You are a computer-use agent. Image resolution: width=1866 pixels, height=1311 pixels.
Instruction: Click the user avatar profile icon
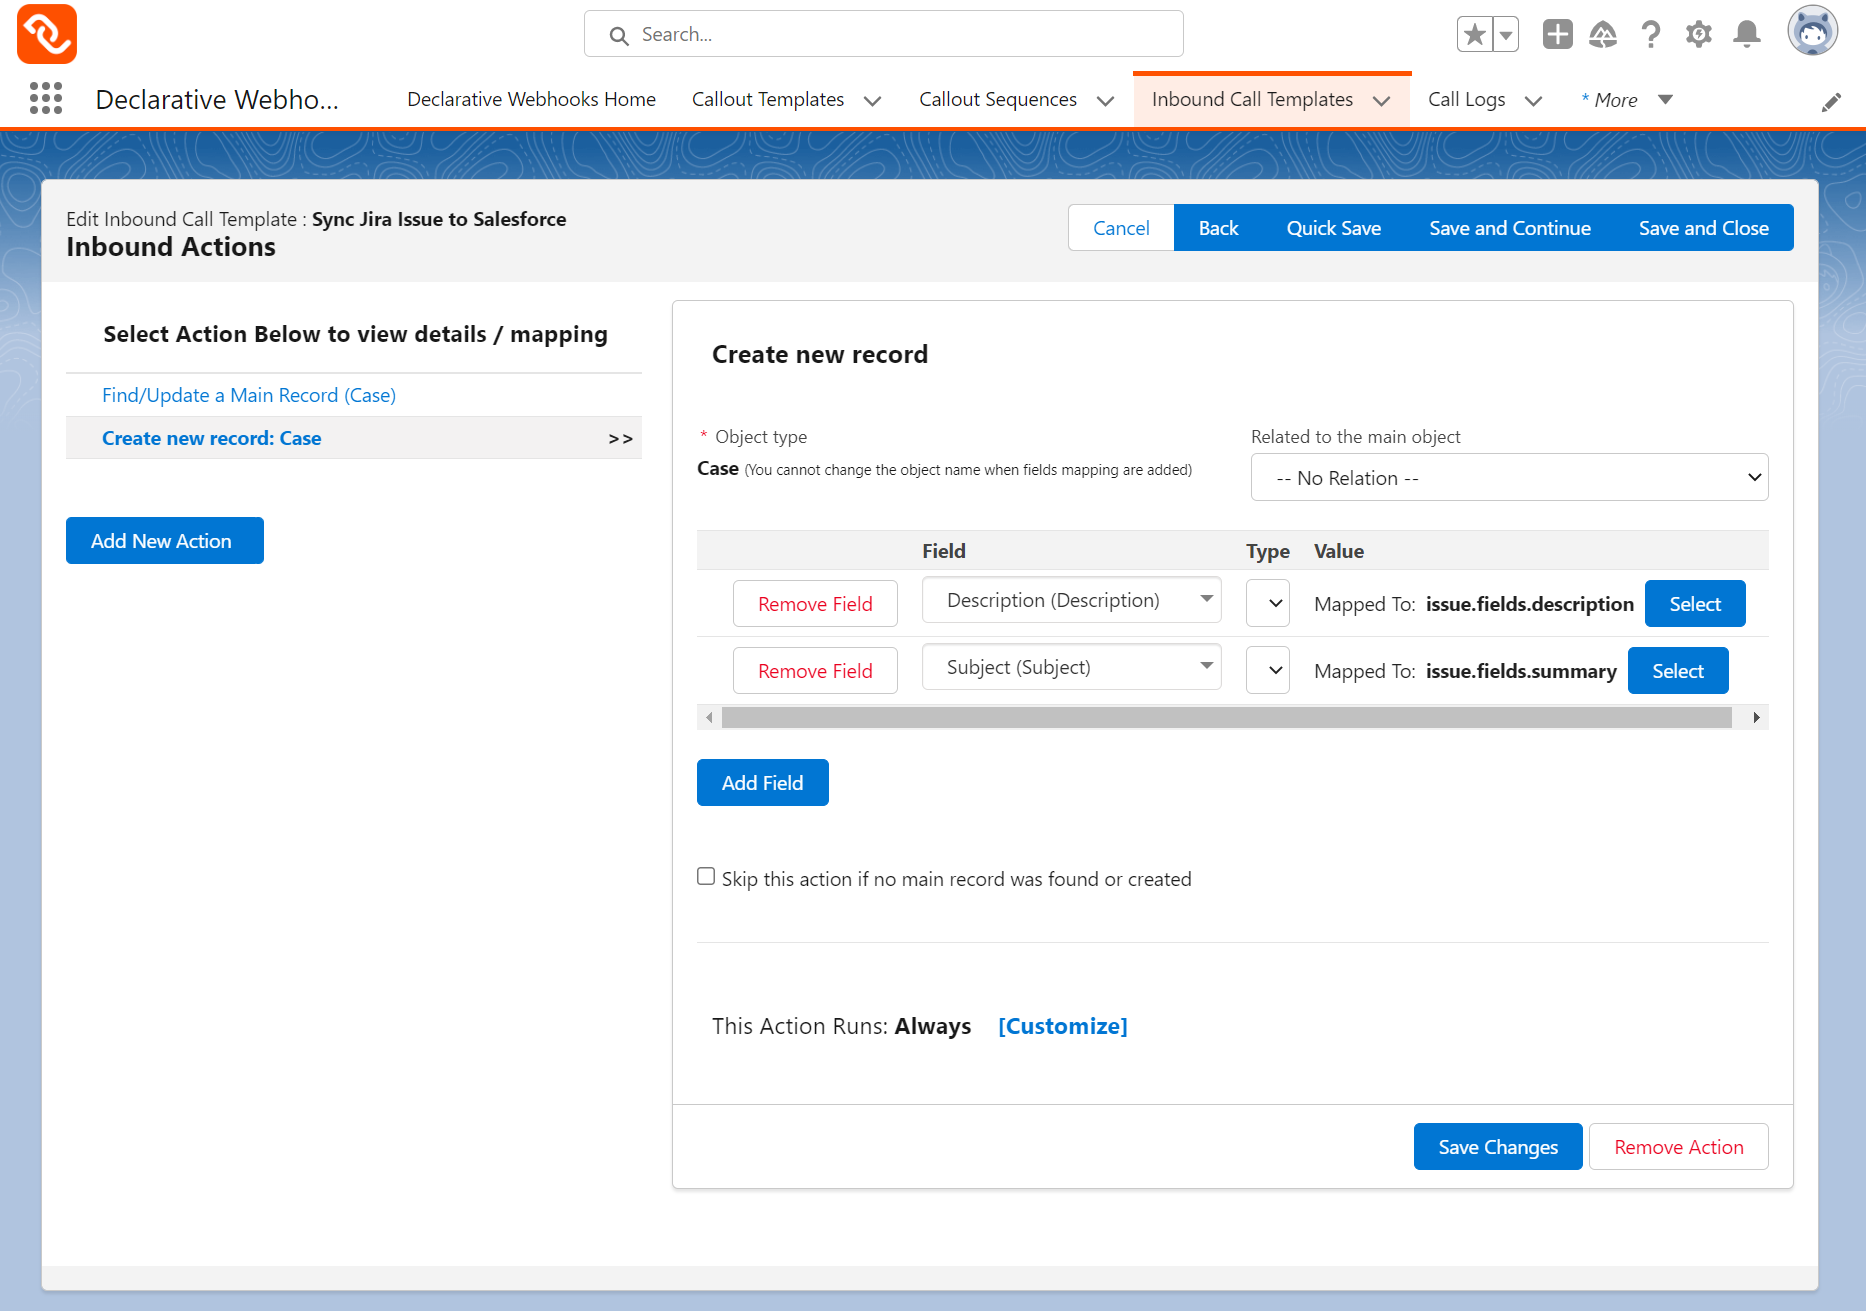point(1812,32)
